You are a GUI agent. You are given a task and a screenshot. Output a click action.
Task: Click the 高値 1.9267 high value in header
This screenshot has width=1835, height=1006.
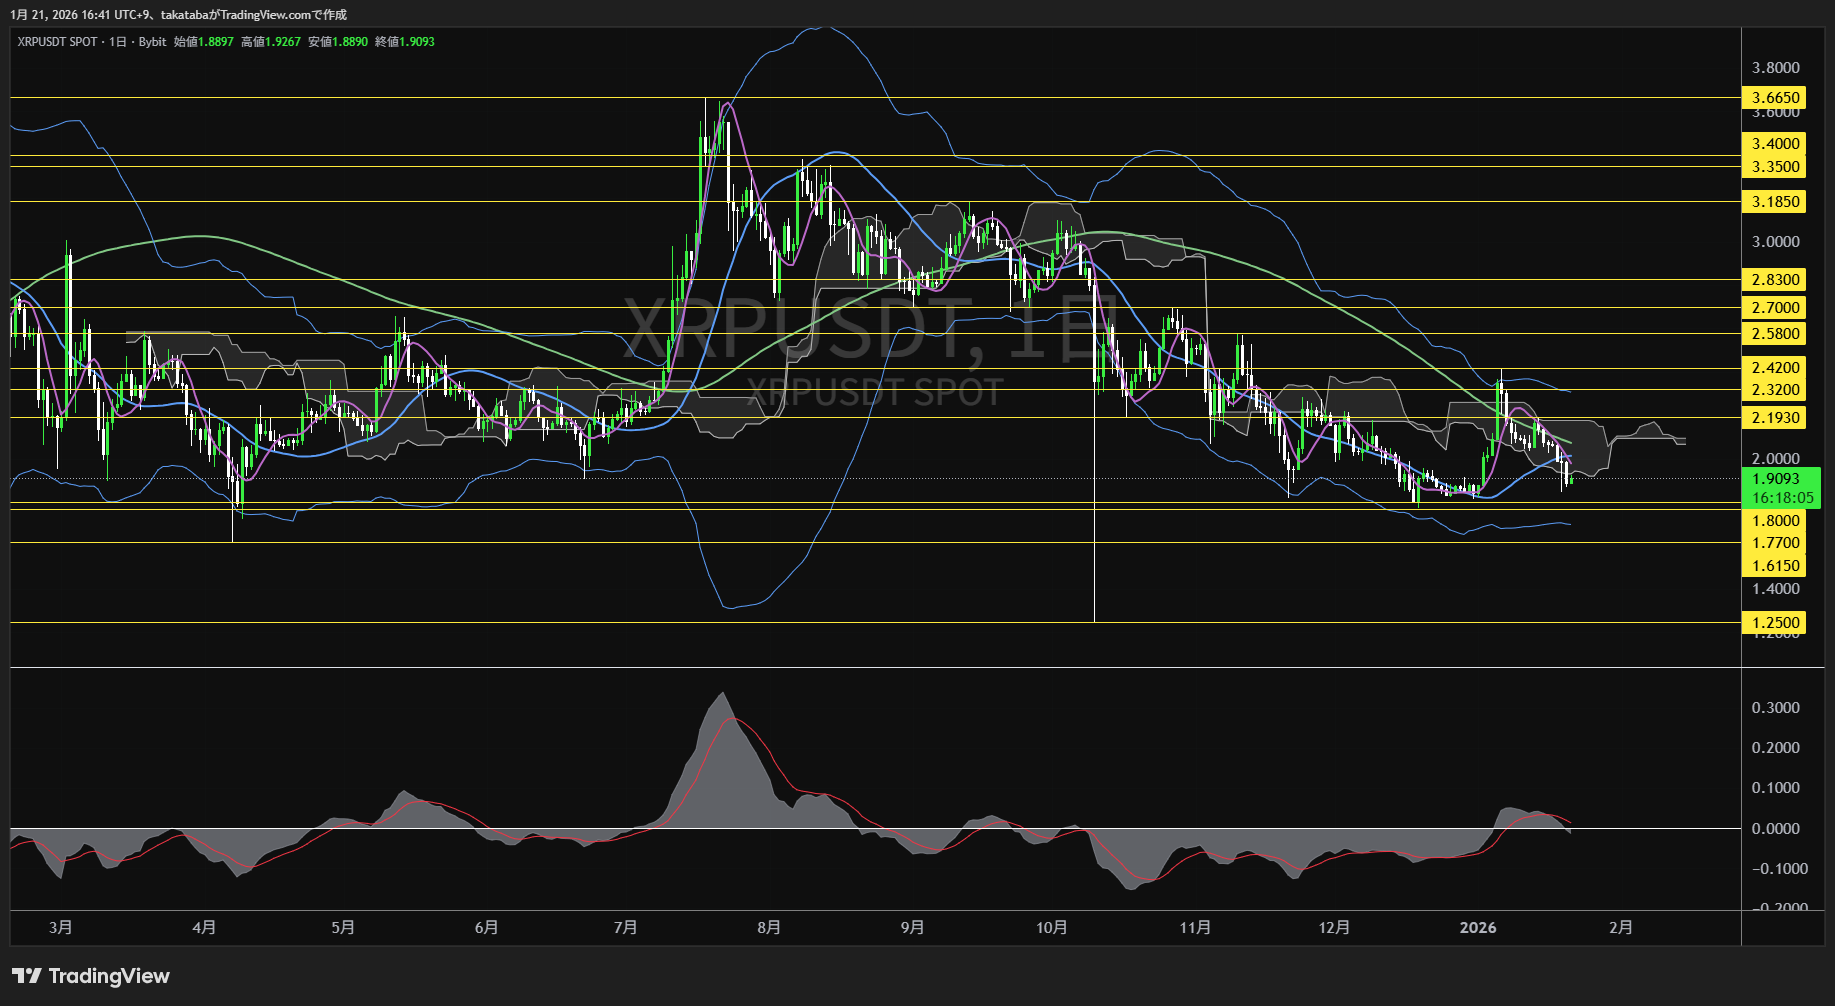tap(271, 42)
